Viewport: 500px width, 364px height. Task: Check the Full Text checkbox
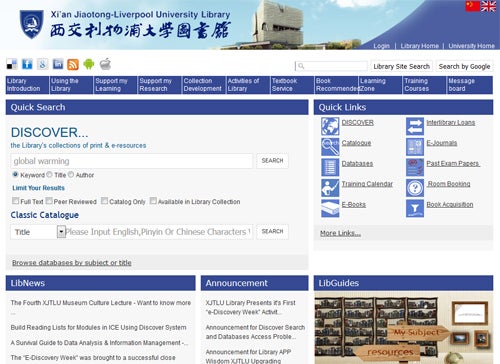click(x=15, y=201)
